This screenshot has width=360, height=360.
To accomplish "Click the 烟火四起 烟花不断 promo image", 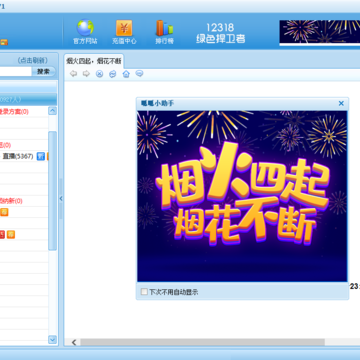I will (x=242, y=196).
